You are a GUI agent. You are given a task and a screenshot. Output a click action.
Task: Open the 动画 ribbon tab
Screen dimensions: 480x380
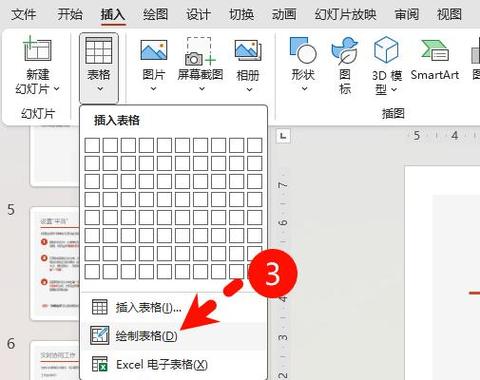click(x=284, y=15)
